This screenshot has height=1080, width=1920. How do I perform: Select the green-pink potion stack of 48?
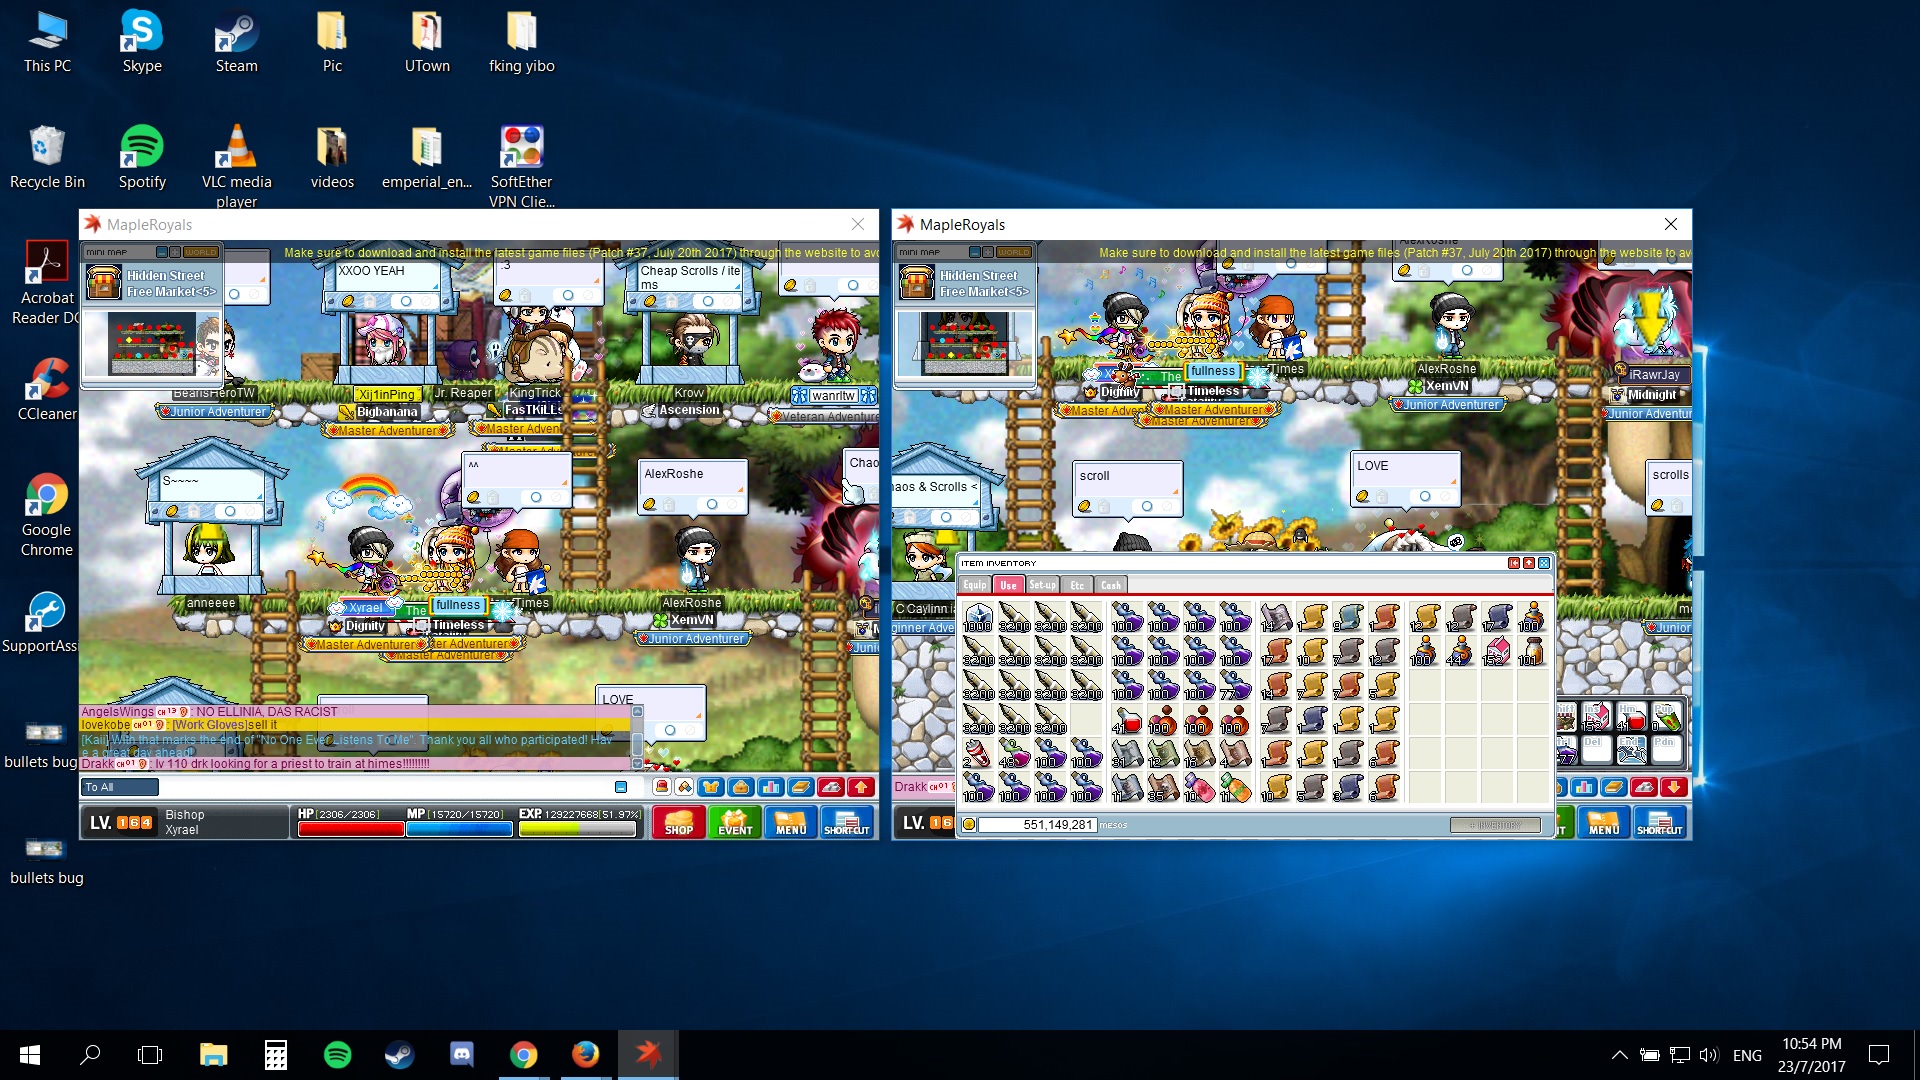coord(1014,754)
